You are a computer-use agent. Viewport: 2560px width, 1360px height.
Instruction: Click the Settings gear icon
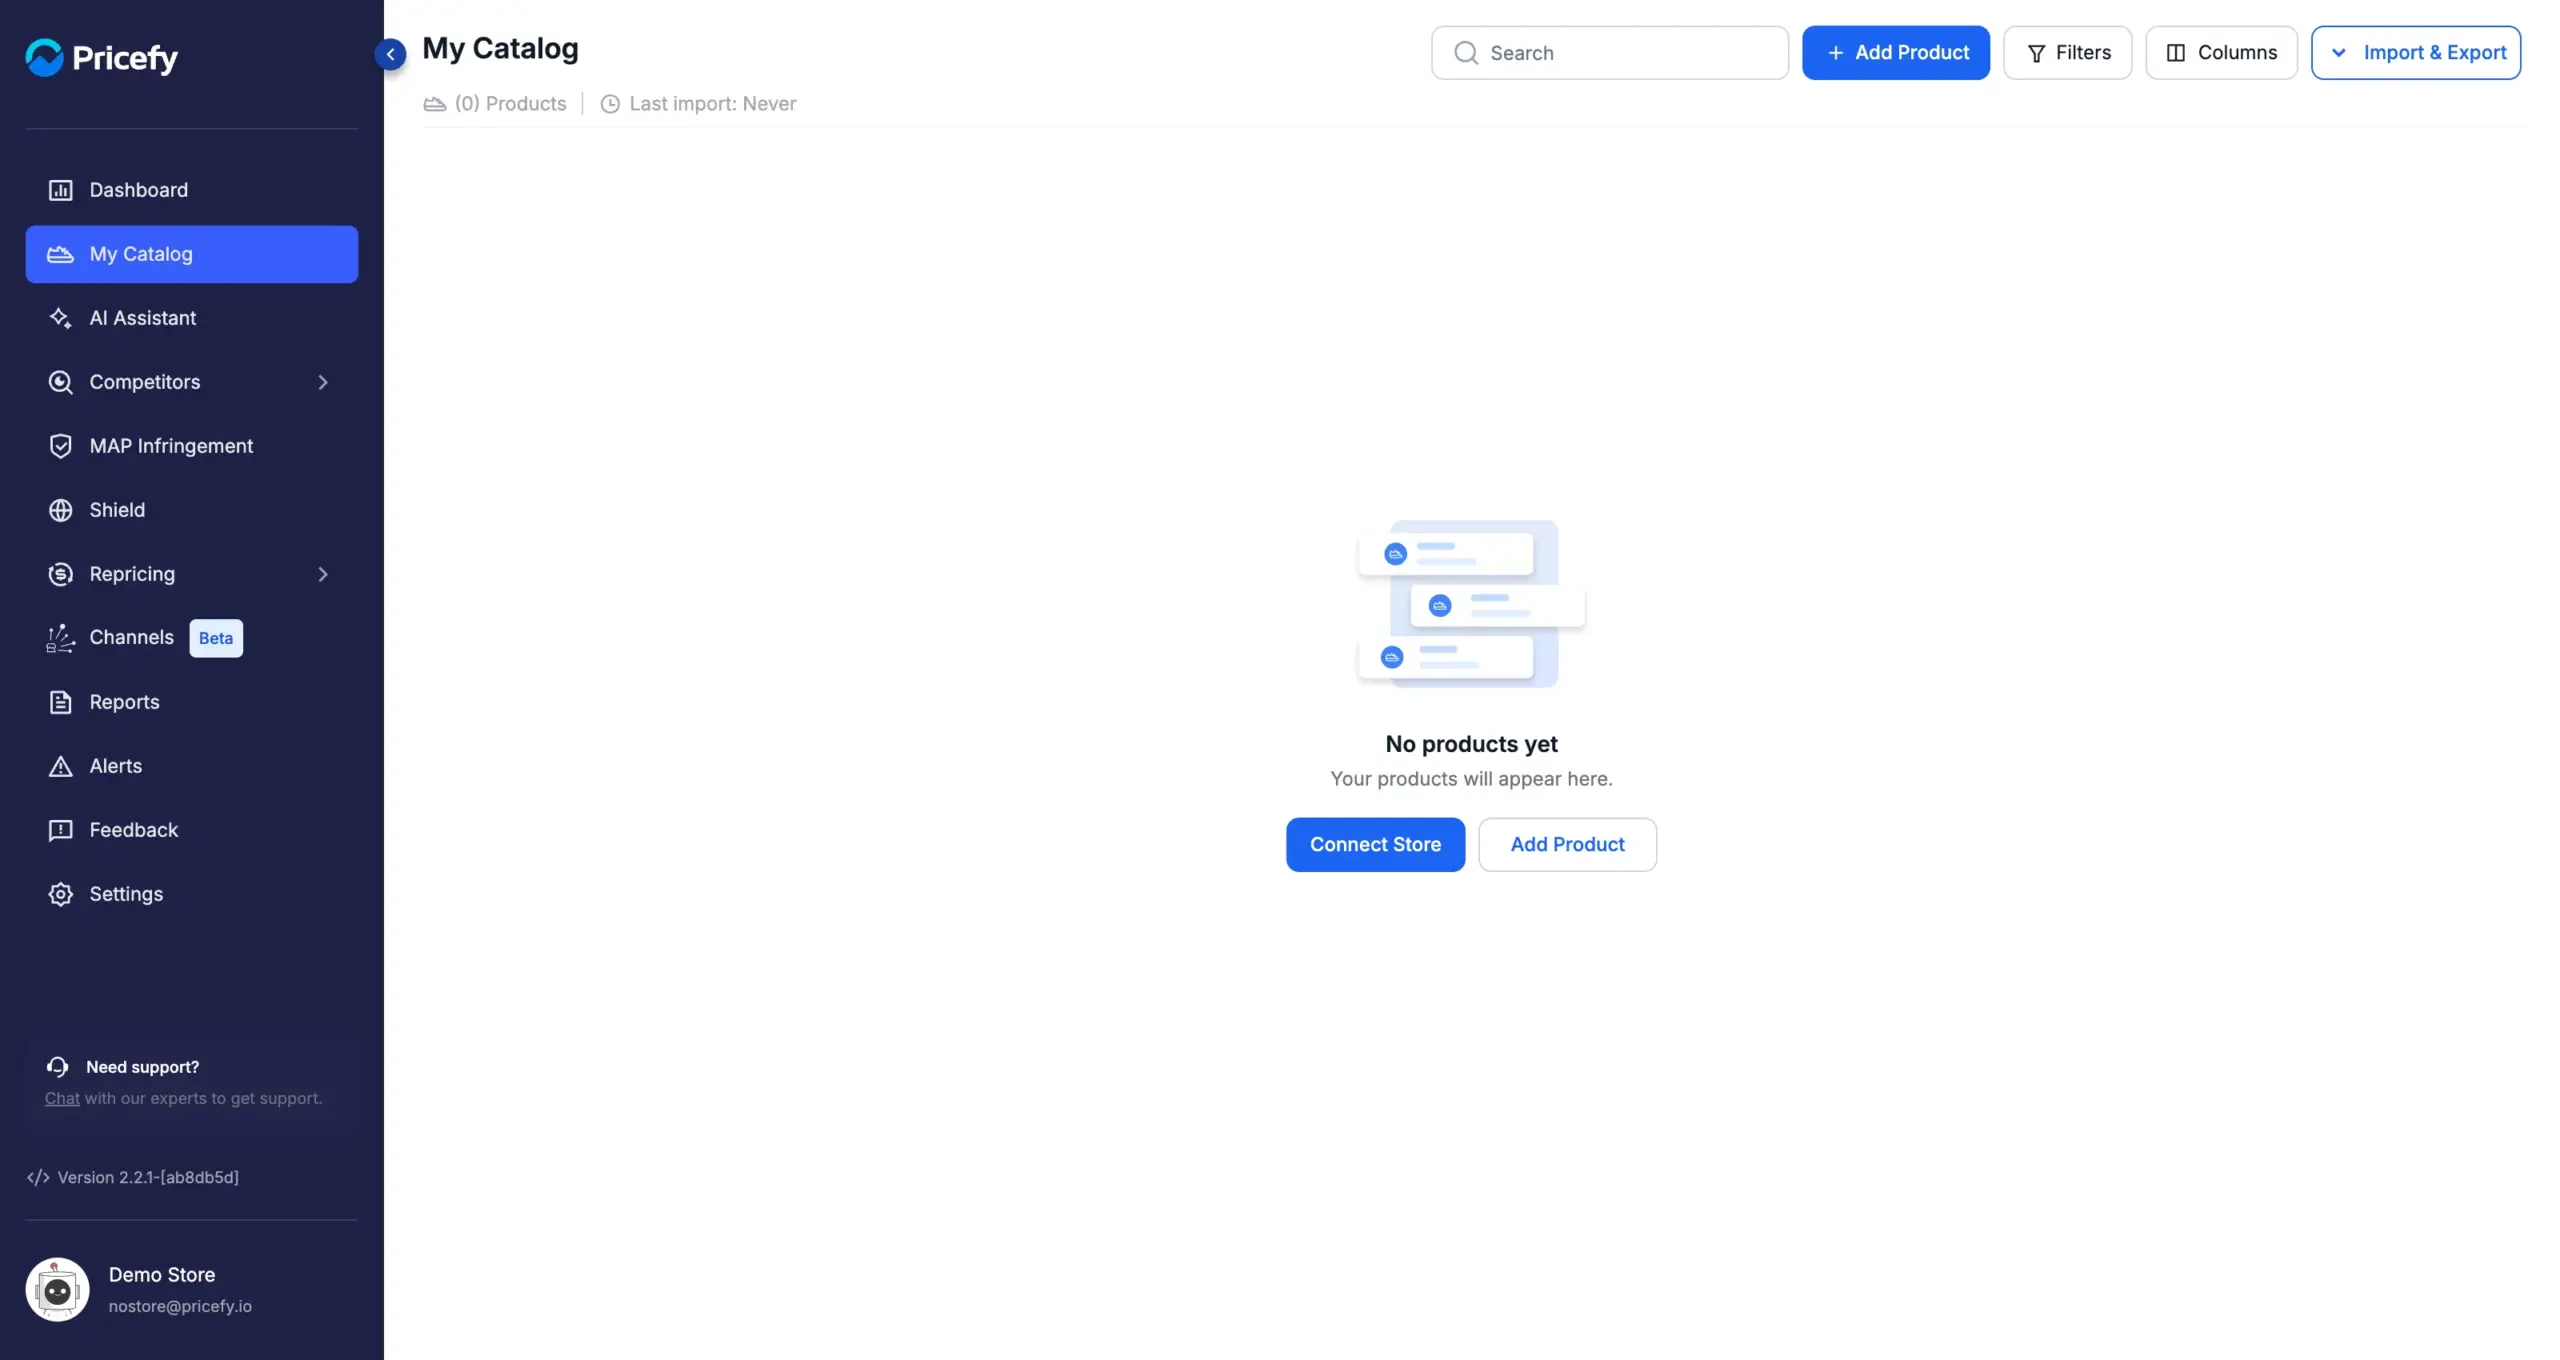[x=60, y=894]
